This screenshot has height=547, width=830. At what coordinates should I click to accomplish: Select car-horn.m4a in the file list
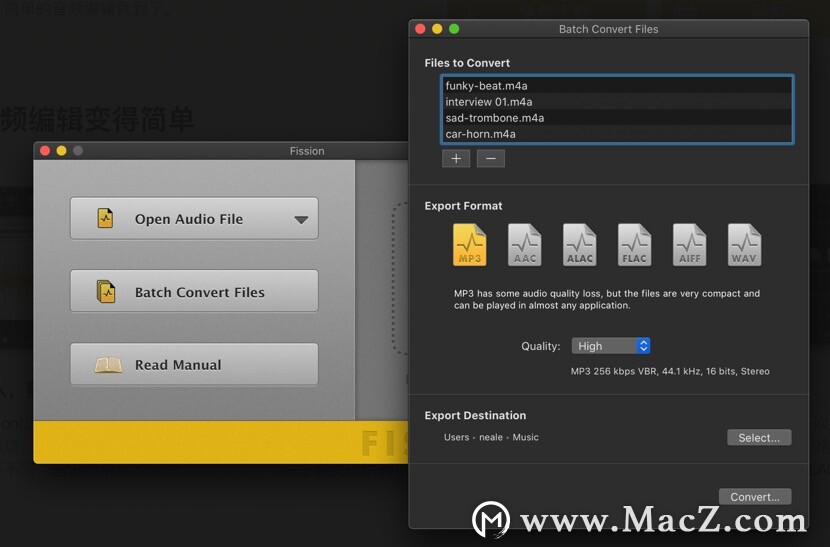click(617, 134)
